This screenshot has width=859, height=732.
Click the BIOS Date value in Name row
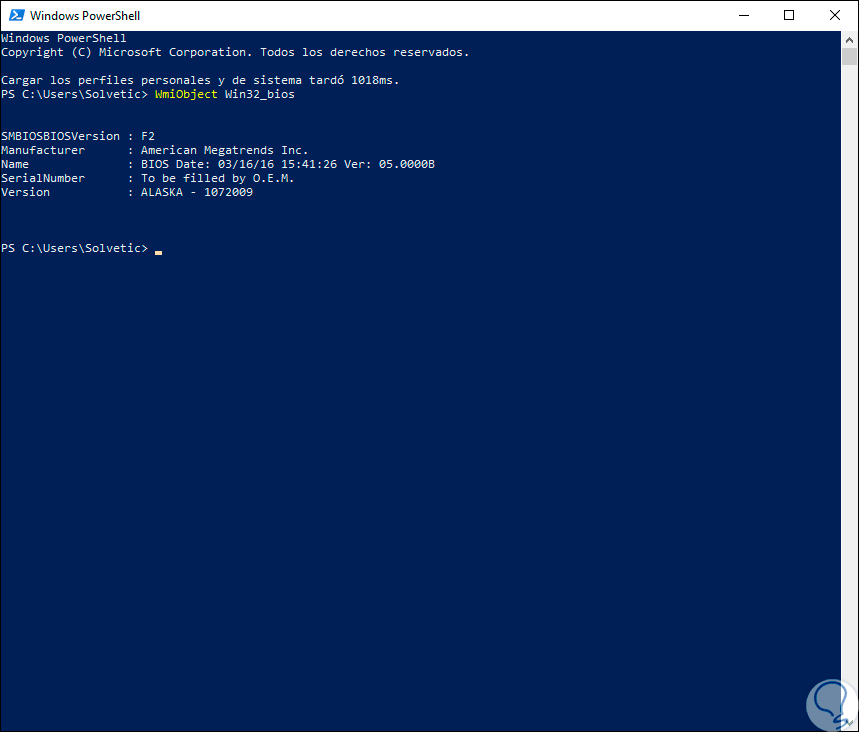click(x=287, y=164)
